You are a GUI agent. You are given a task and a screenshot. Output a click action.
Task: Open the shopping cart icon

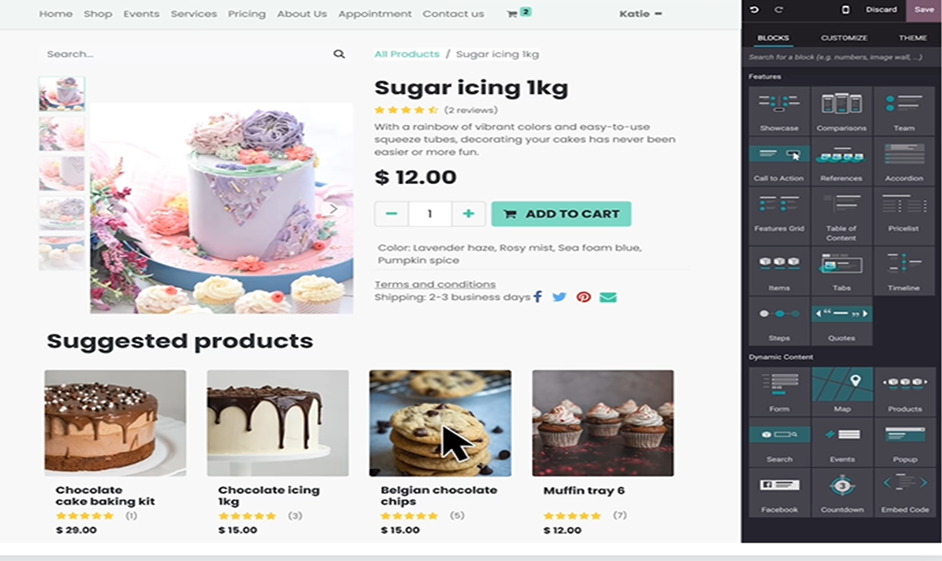[x=512, y=14]
